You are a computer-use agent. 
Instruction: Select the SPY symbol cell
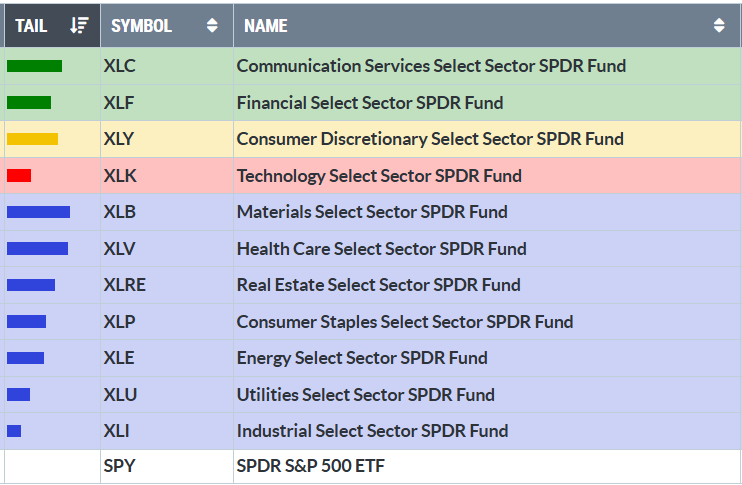click(119, 466)
